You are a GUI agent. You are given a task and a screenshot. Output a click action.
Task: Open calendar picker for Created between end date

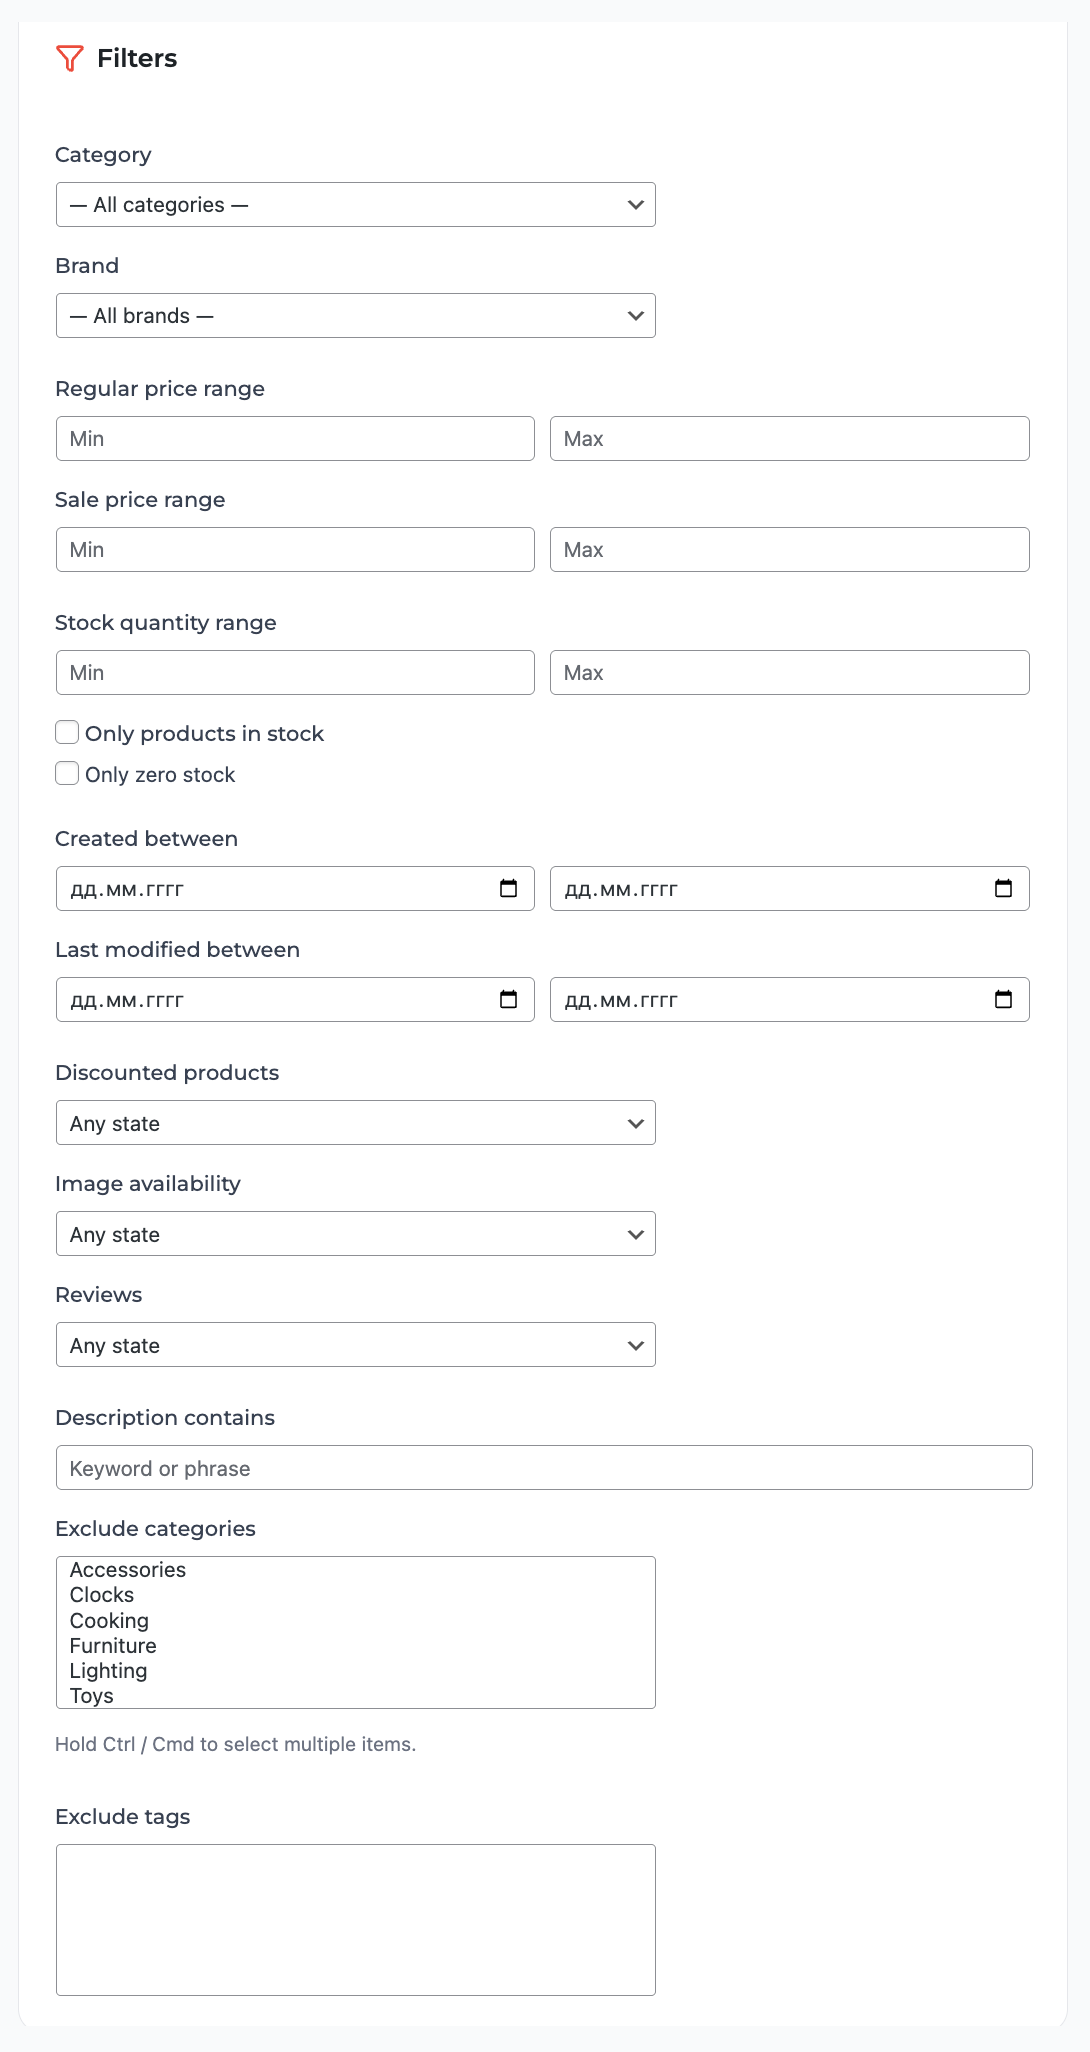1003,889
